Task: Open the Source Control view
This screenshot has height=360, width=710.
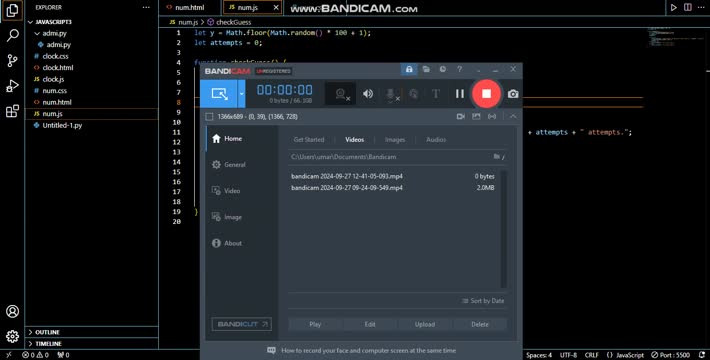Action: pos(13,61)
